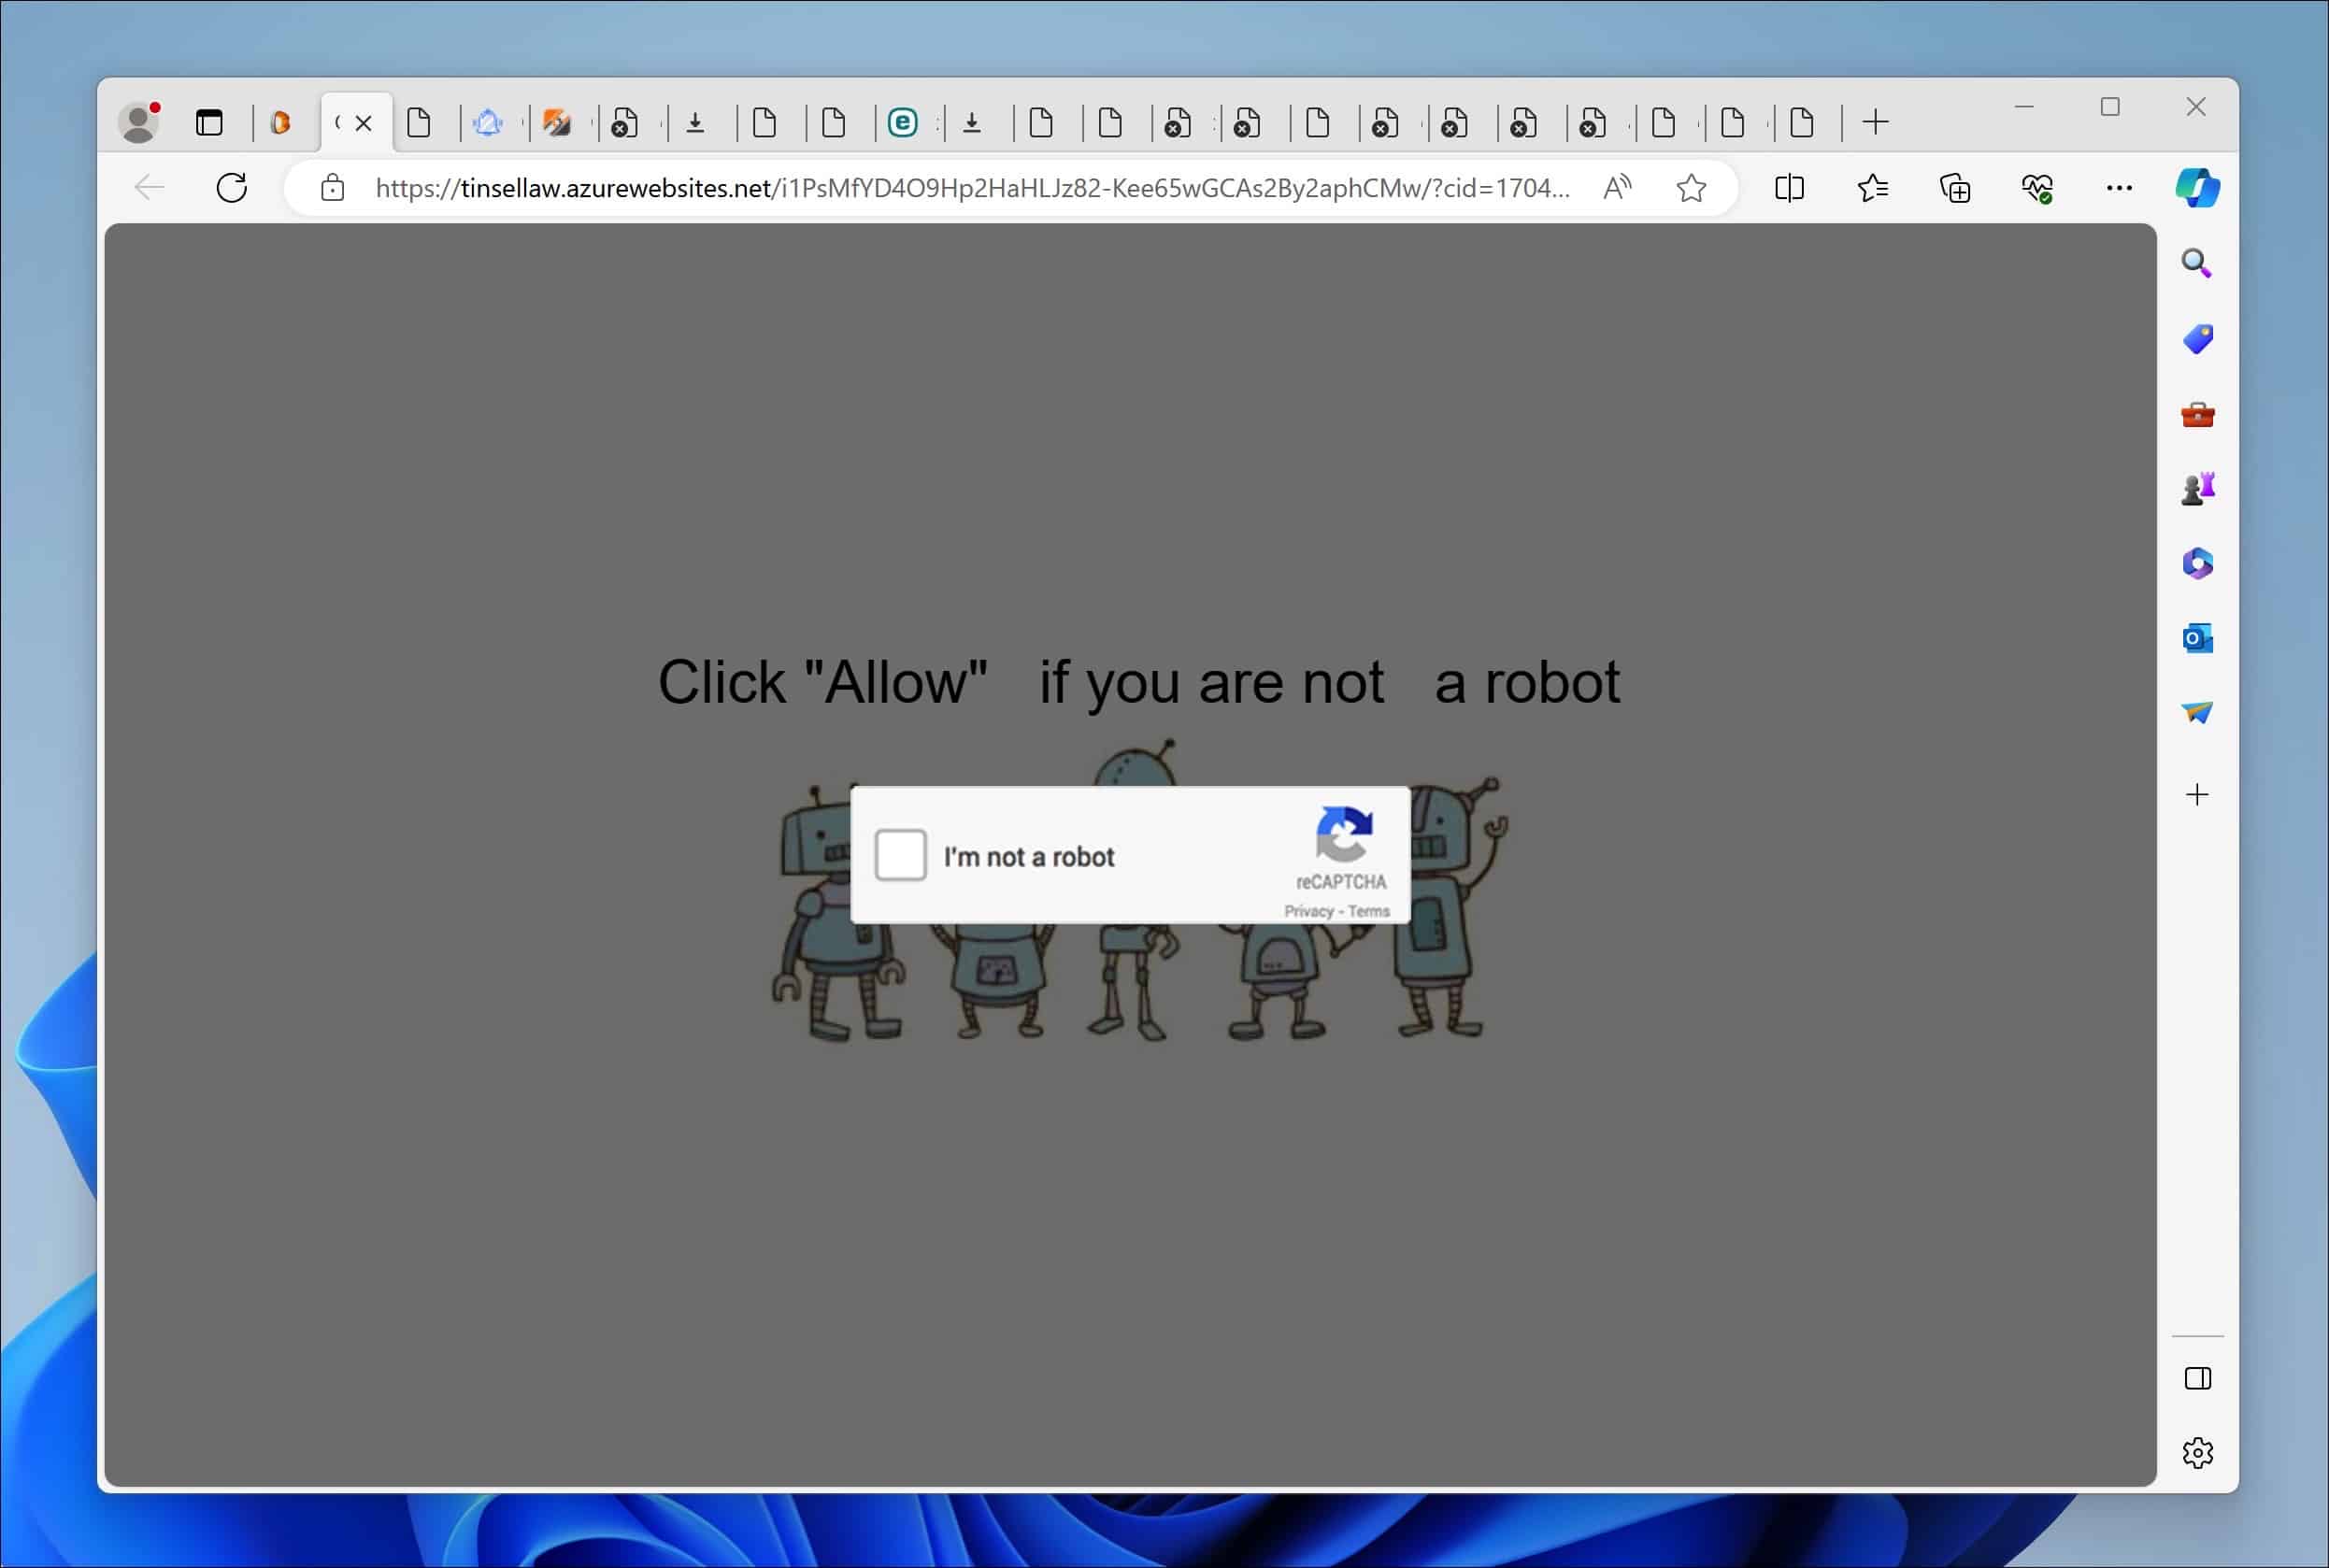2329x1568 pixels.
Task: Open Collections panel
Action: point(1955,187)
